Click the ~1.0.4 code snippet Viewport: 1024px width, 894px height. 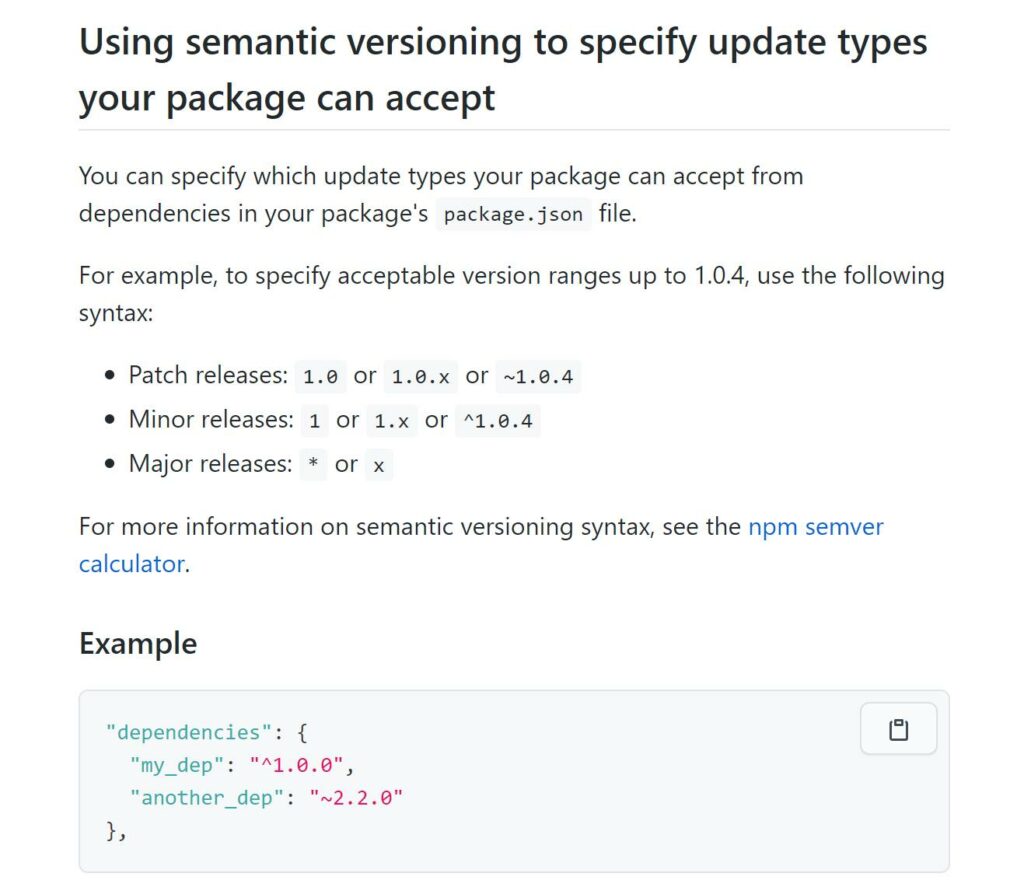tap(539, 377)
